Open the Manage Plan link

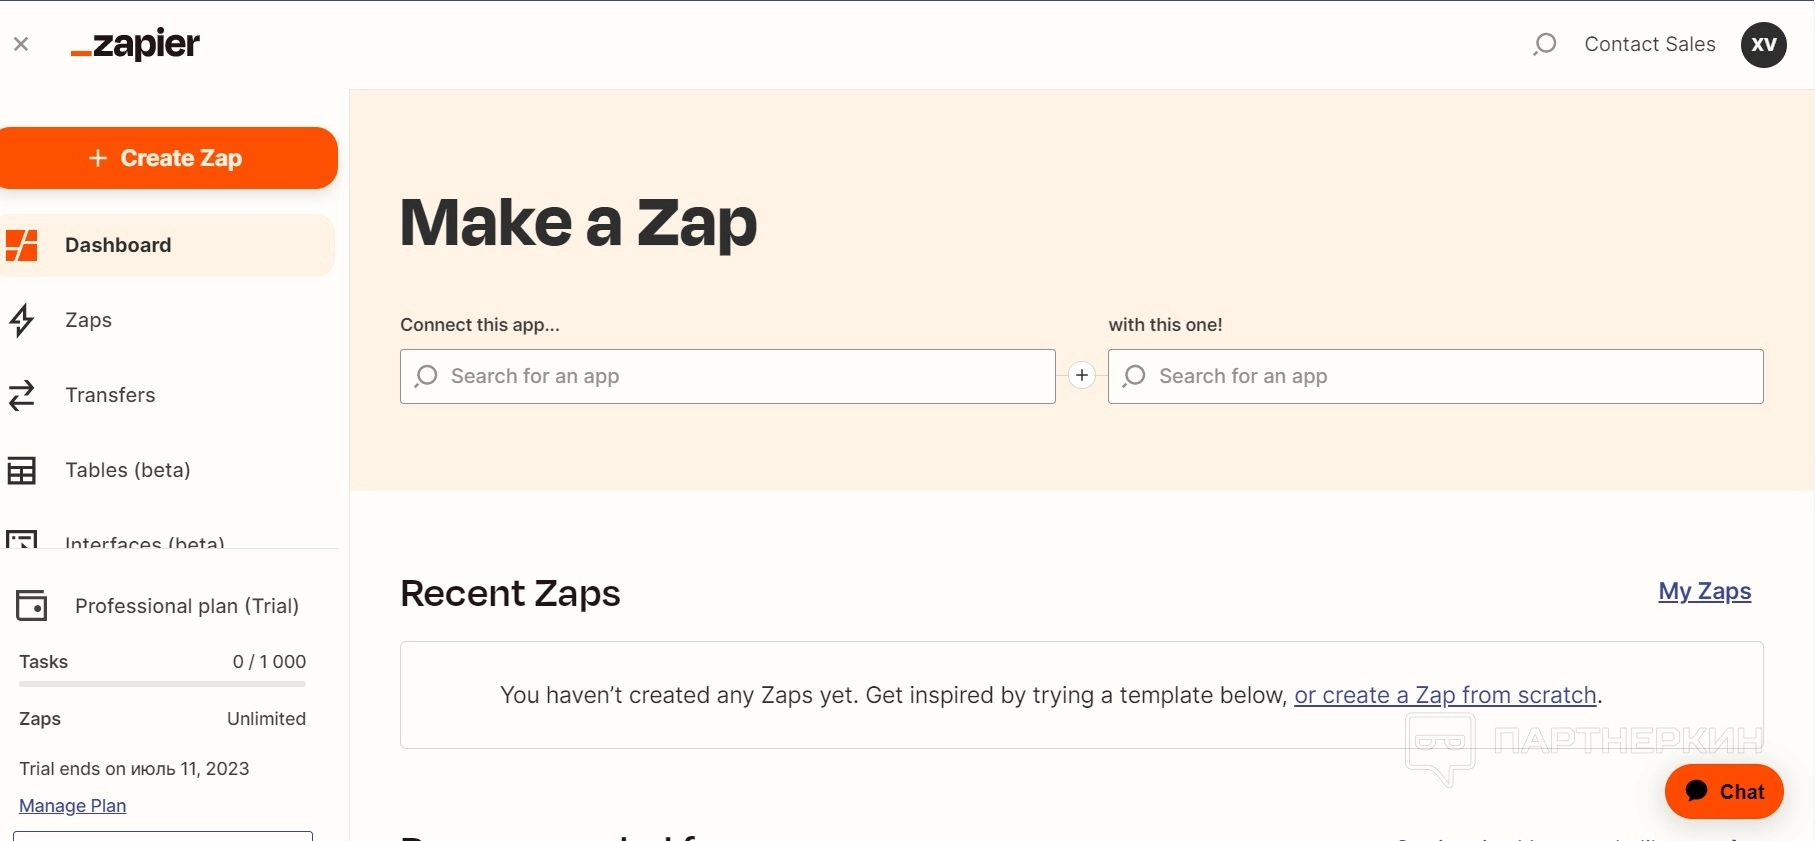[x=72, y=805]
